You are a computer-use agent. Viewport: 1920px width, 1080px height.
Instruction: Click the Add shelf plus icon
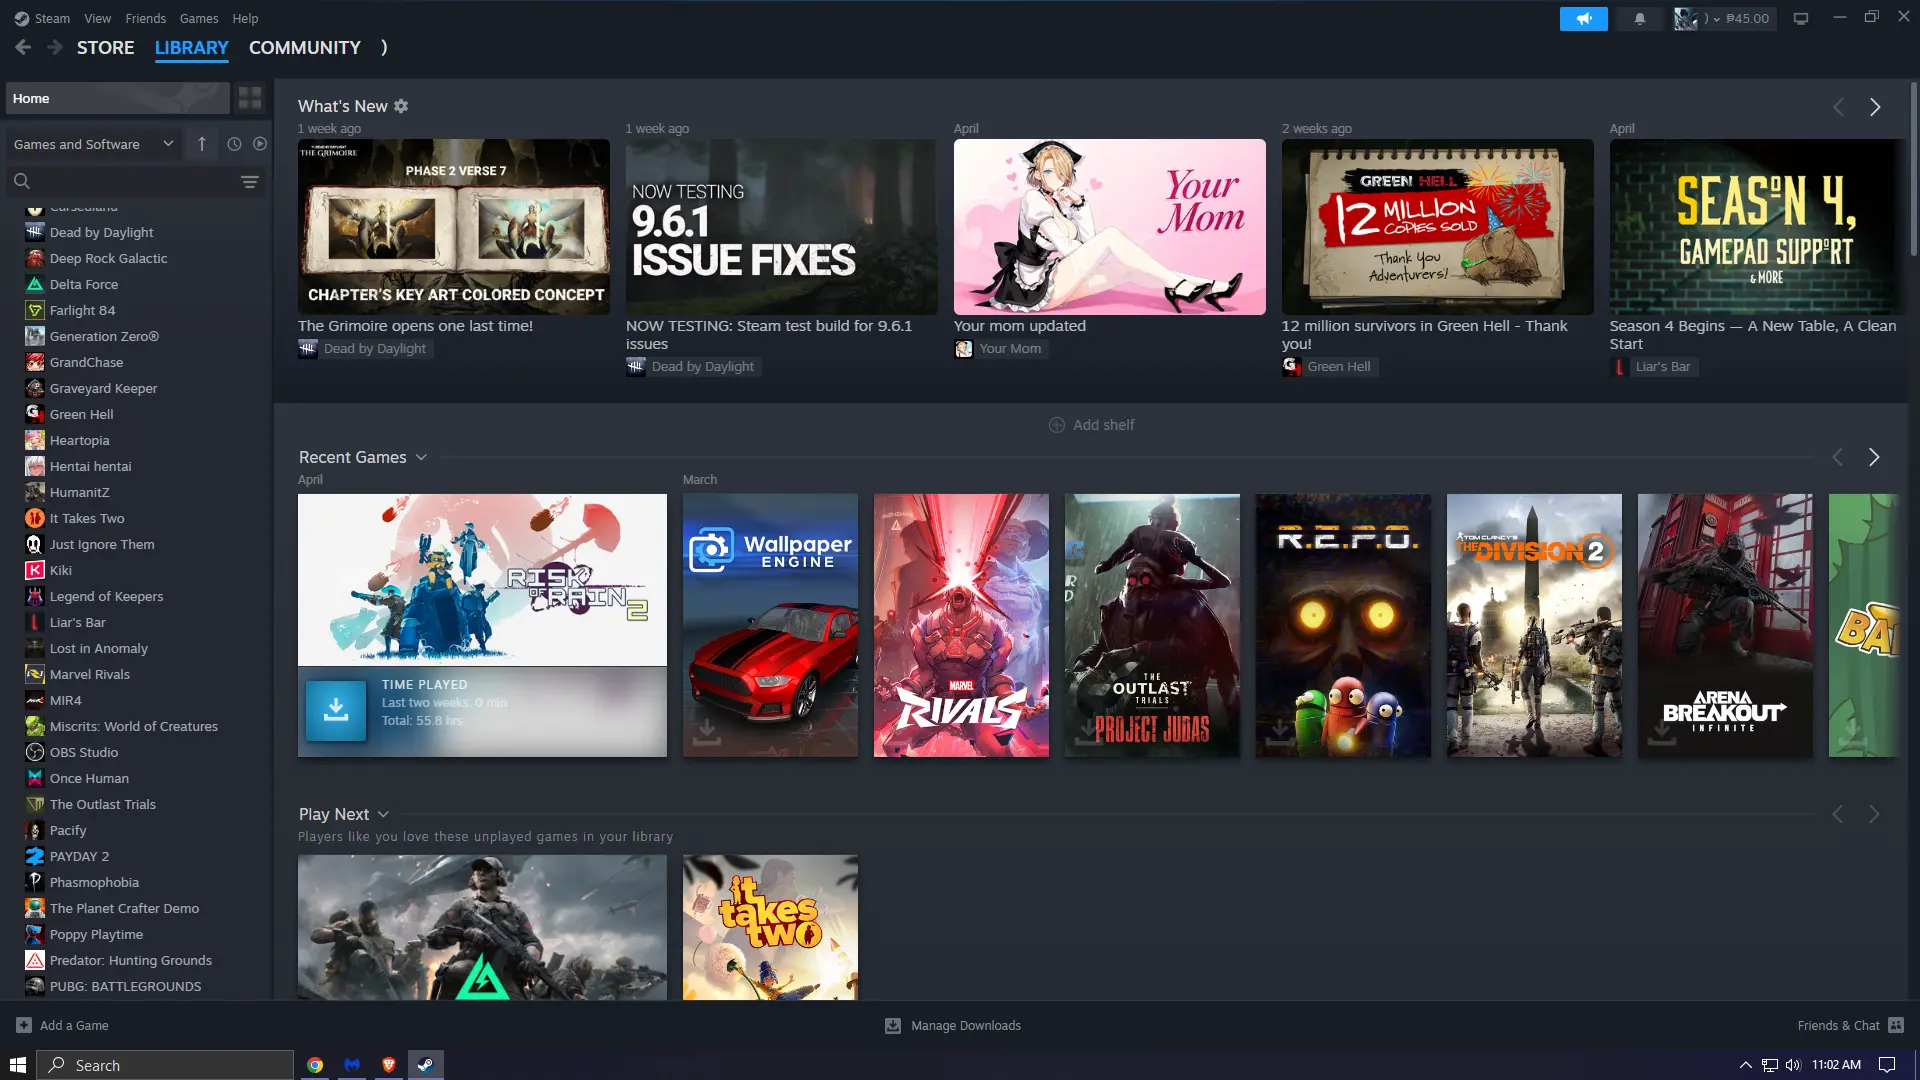(x=1057, y=425)
